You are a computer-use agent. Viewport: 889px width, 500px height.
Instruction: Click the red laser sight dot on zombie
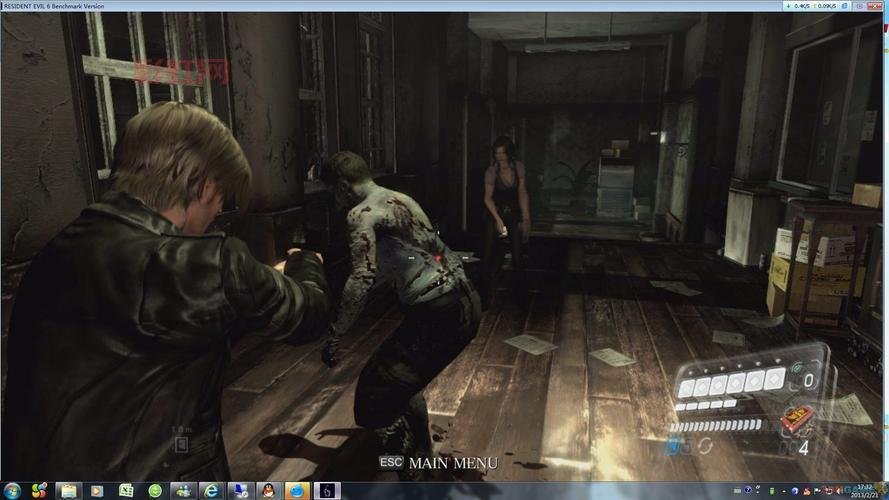coord(438,258)
